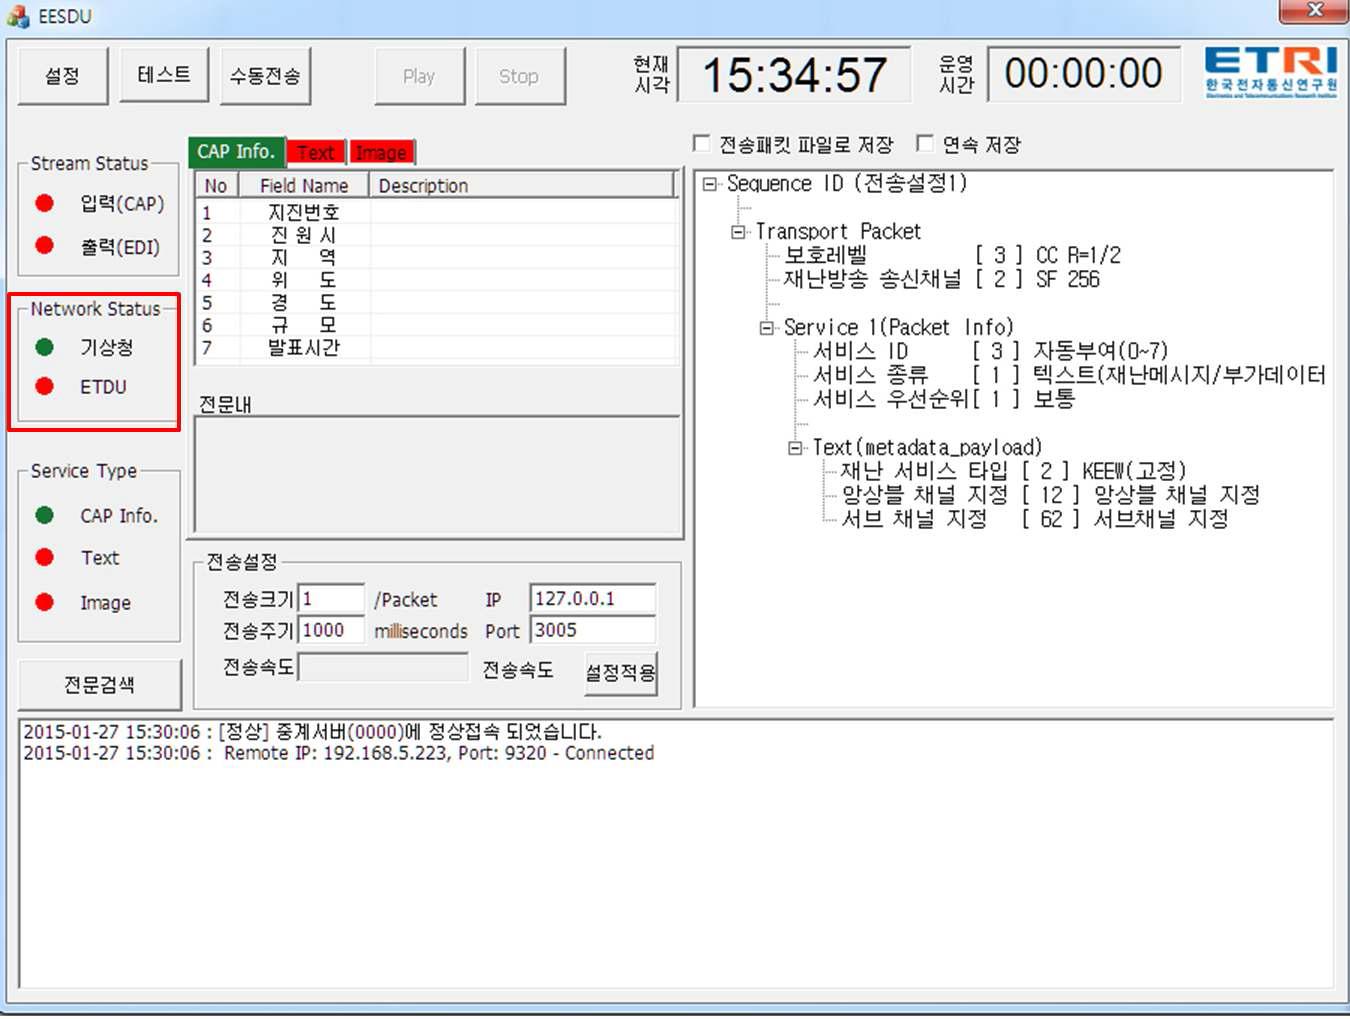1350x1019 pixels.
Task: Select the 진 원 시 row
Action: click(436, 235)
